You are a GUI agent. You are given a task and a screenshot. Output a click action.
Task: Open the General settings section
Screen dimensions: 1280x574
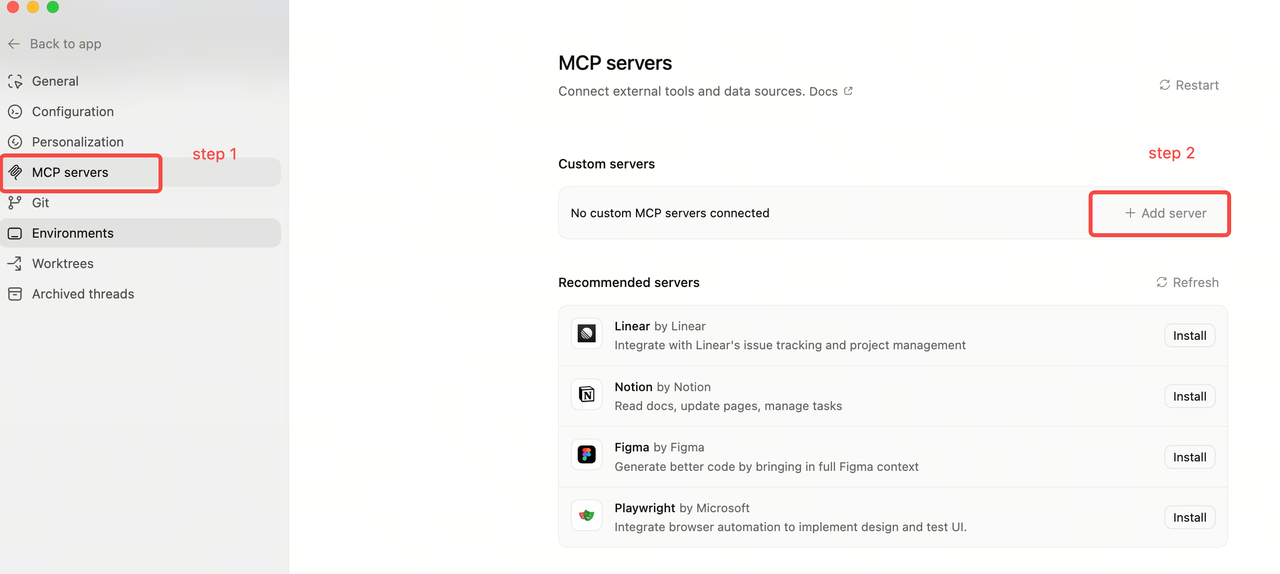pos(55,81)
